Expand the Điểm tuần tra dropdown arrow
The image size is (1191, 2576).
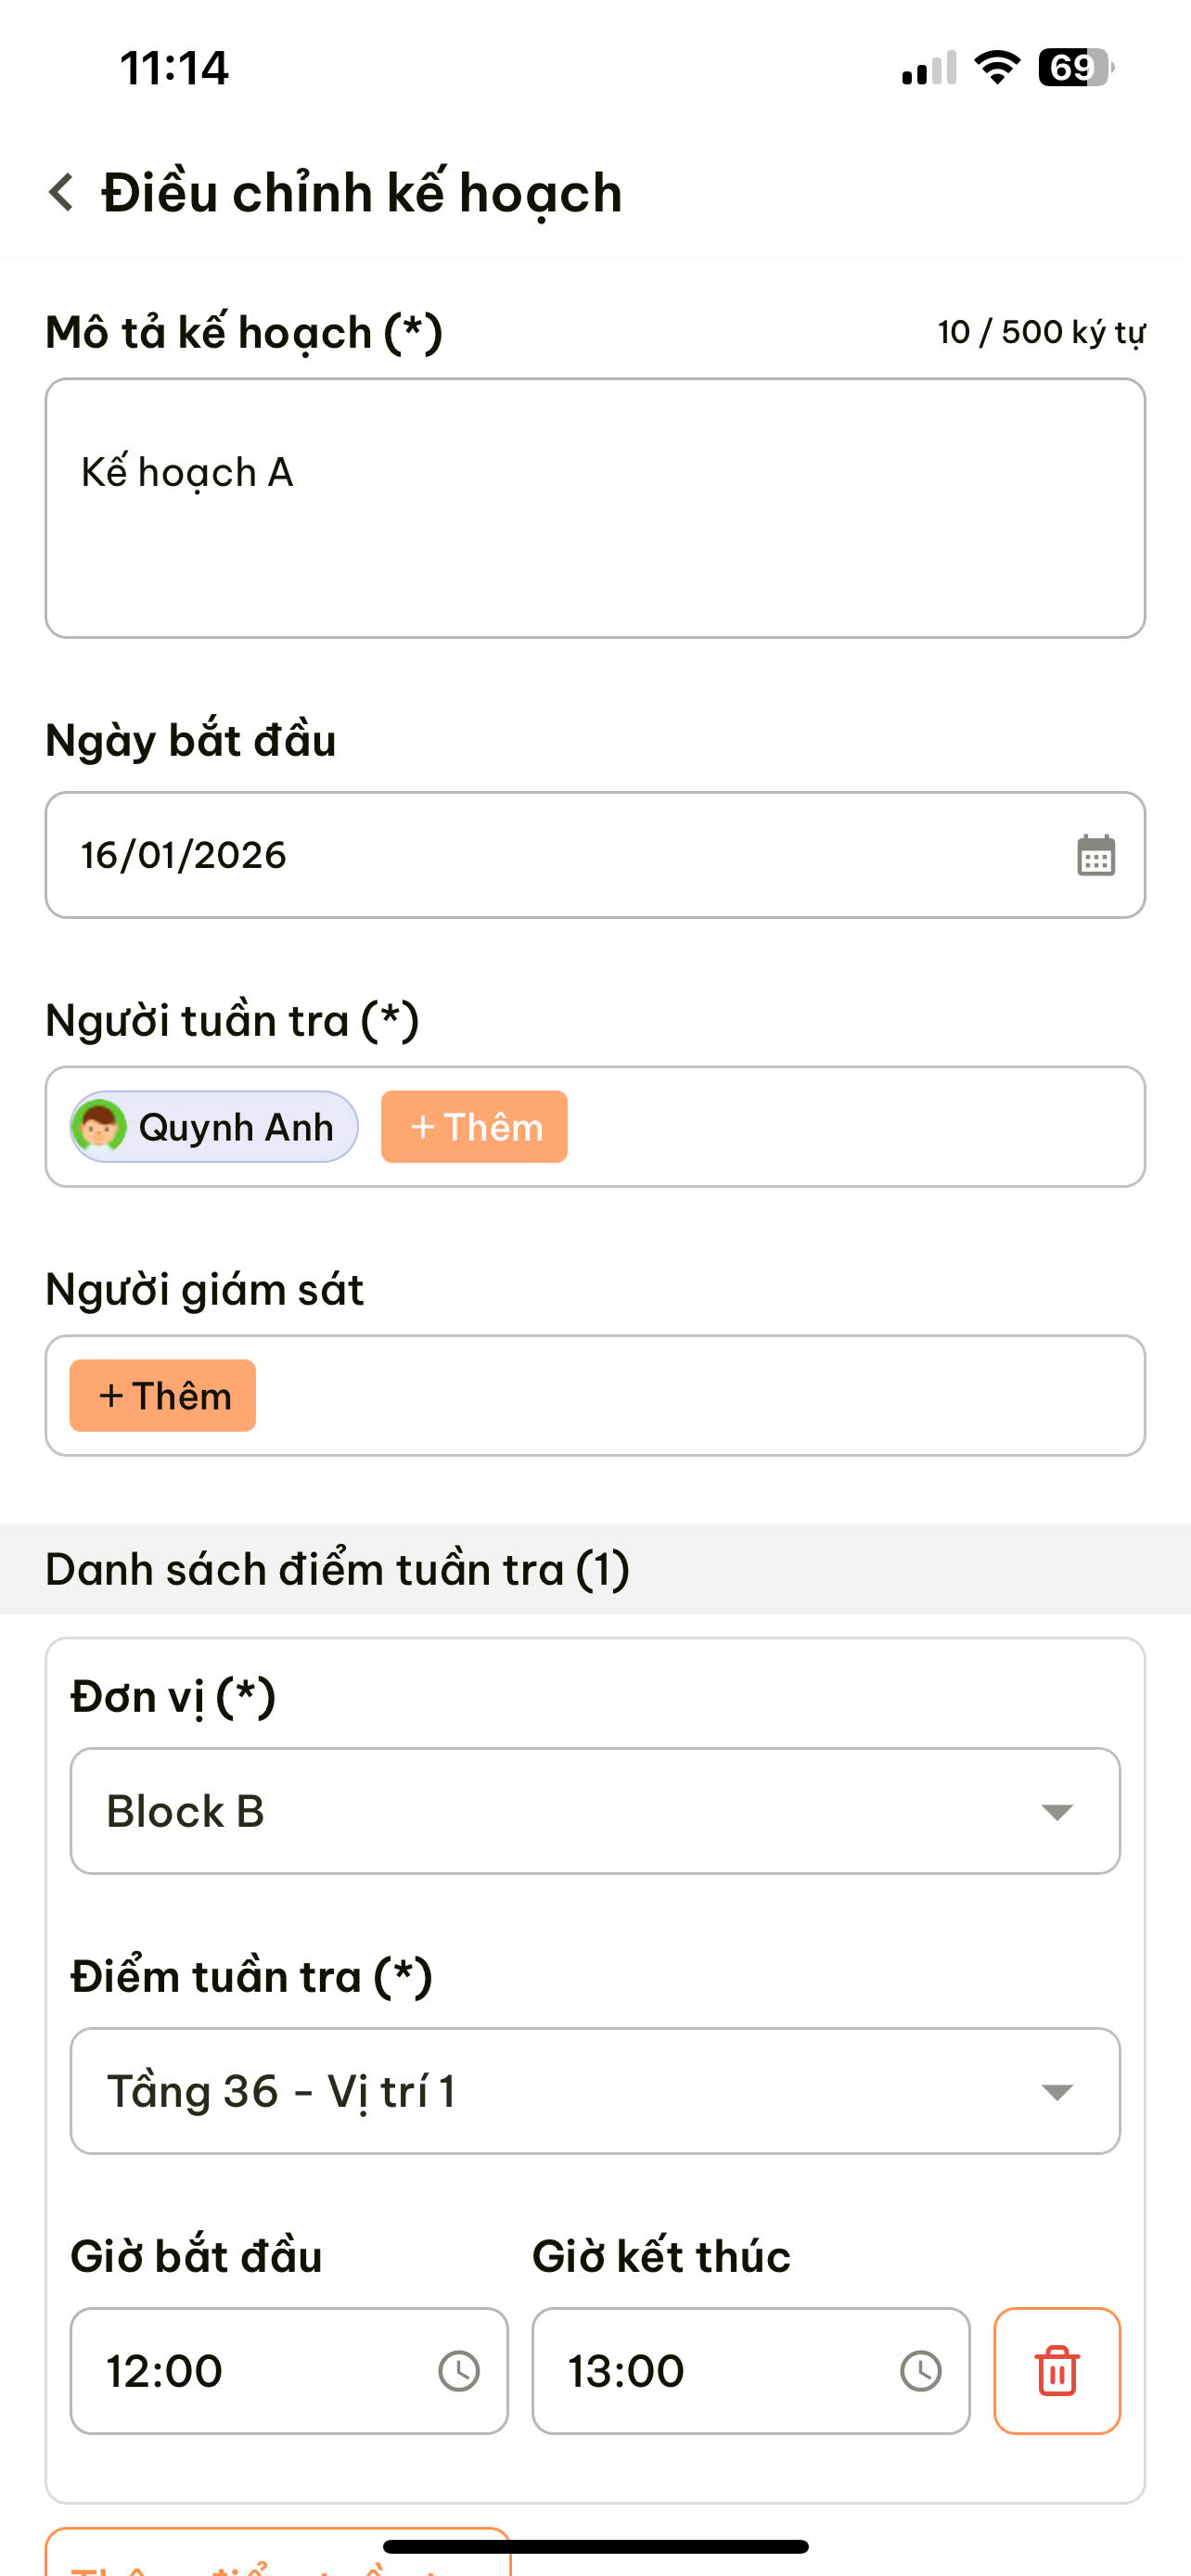tap(1056, 2092)
